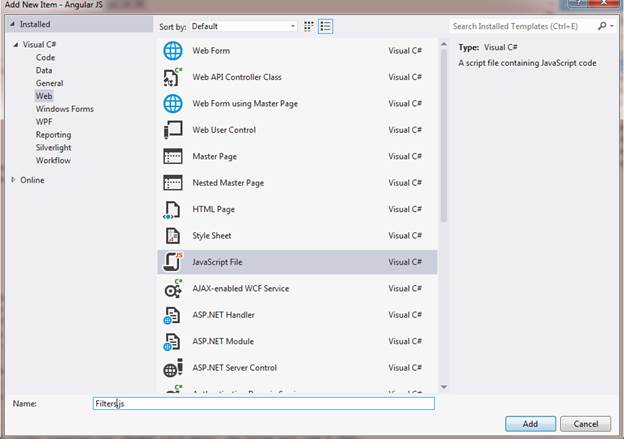Choose the ASP.NET Server Control icon
This screenshot has height=439, width=624.
point(173,368)
